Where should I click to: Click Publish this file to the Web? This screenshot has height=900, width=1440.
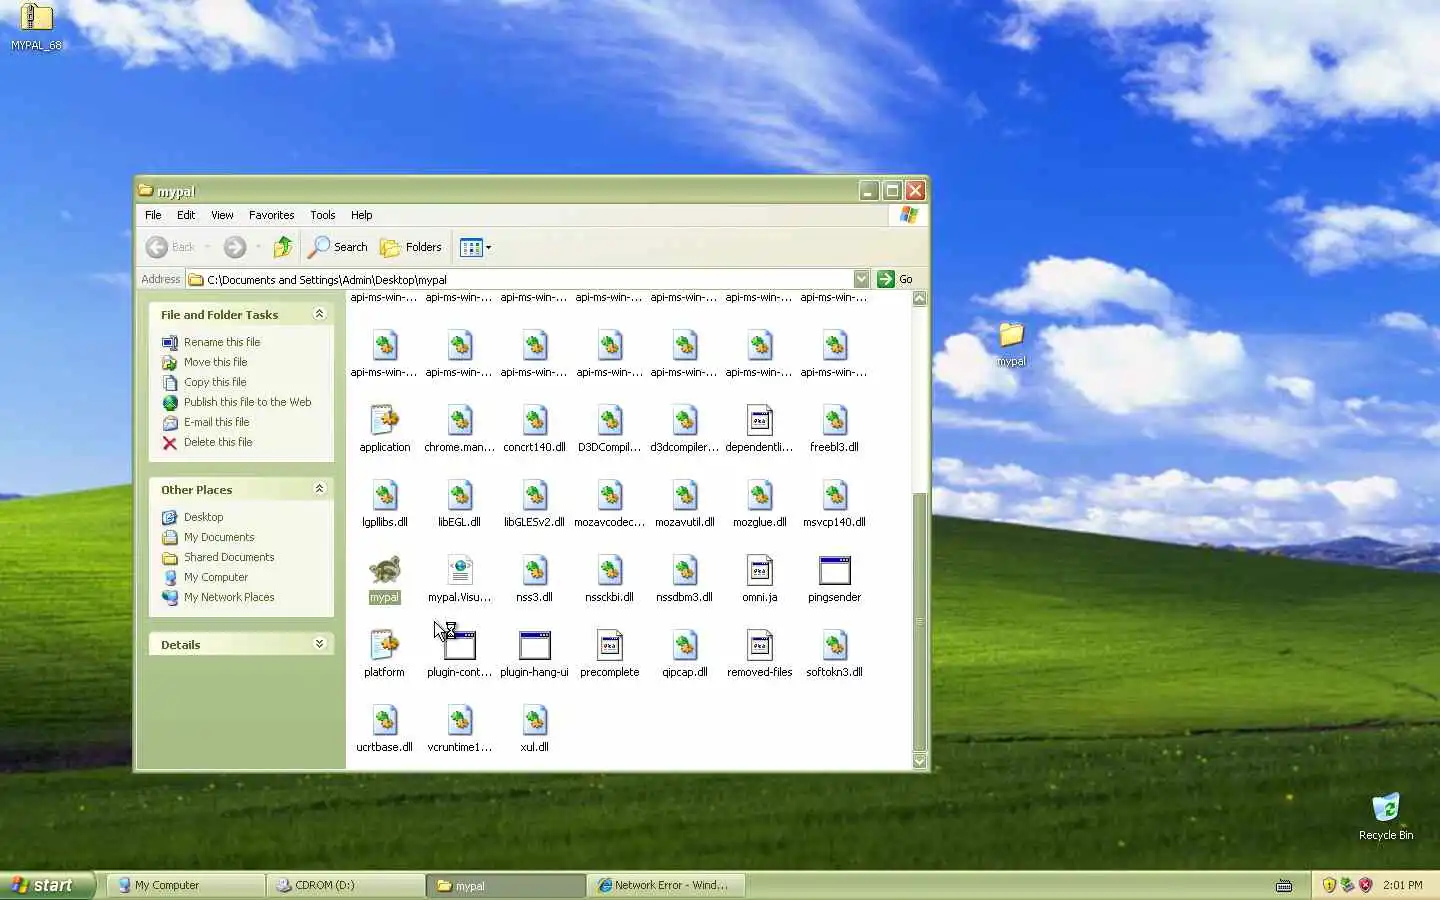[x=247, y=402]
